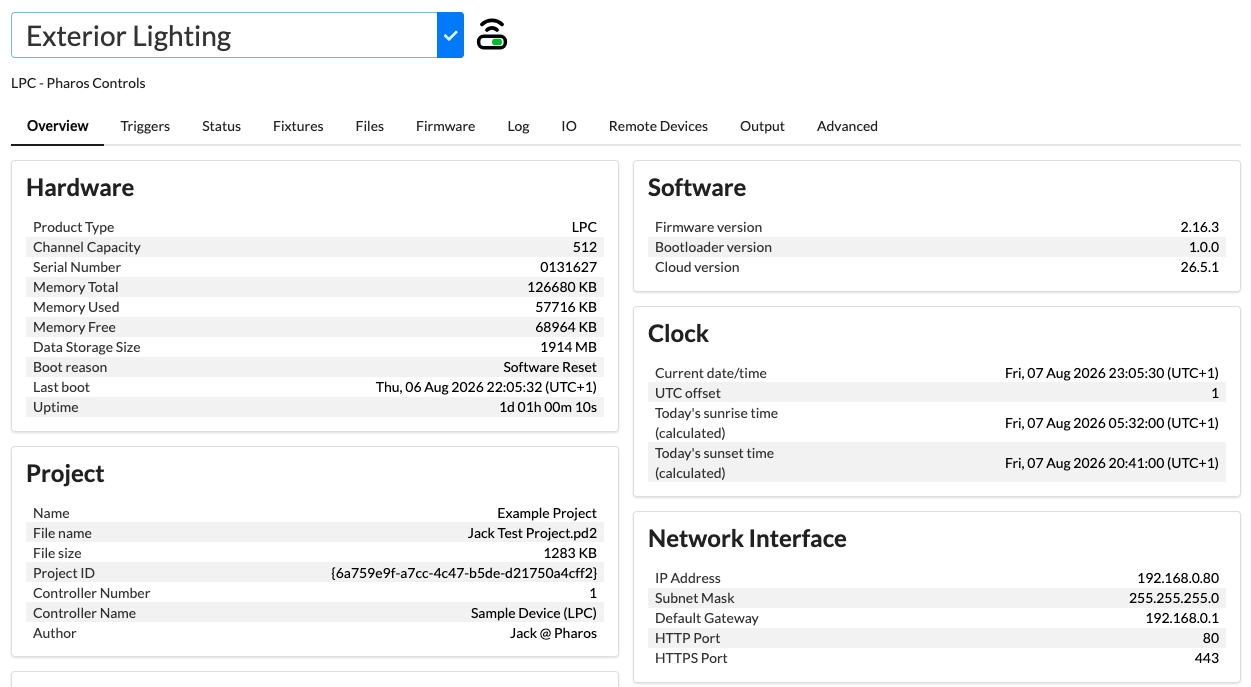Open the Advanced tab

pos(847,126)
